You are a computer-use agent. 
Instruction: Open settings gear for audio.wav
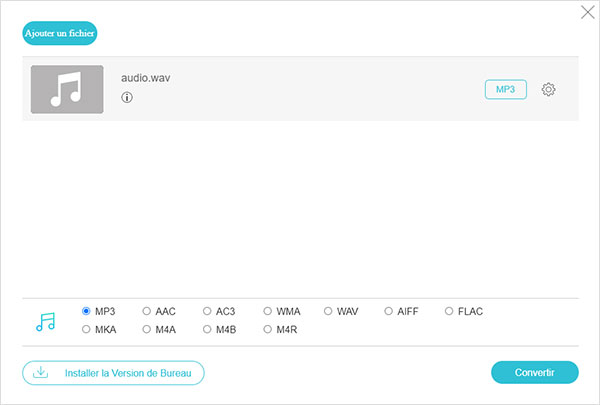pos(548,90)
